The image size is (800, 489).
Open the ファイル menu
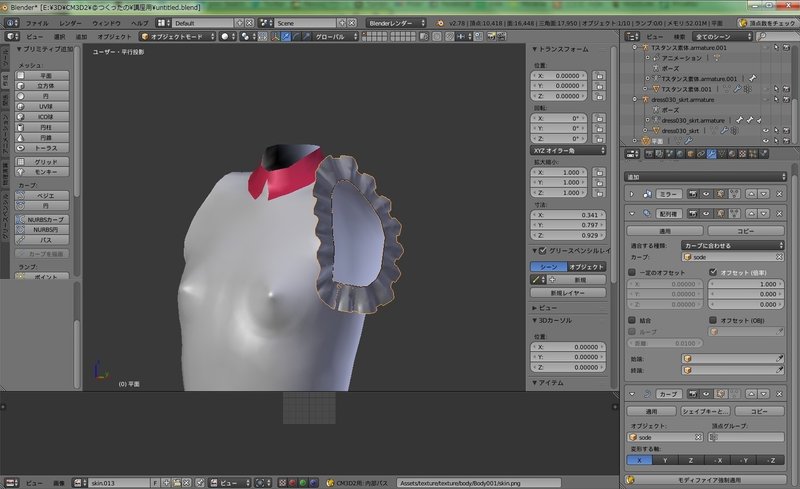pos(37,23)
